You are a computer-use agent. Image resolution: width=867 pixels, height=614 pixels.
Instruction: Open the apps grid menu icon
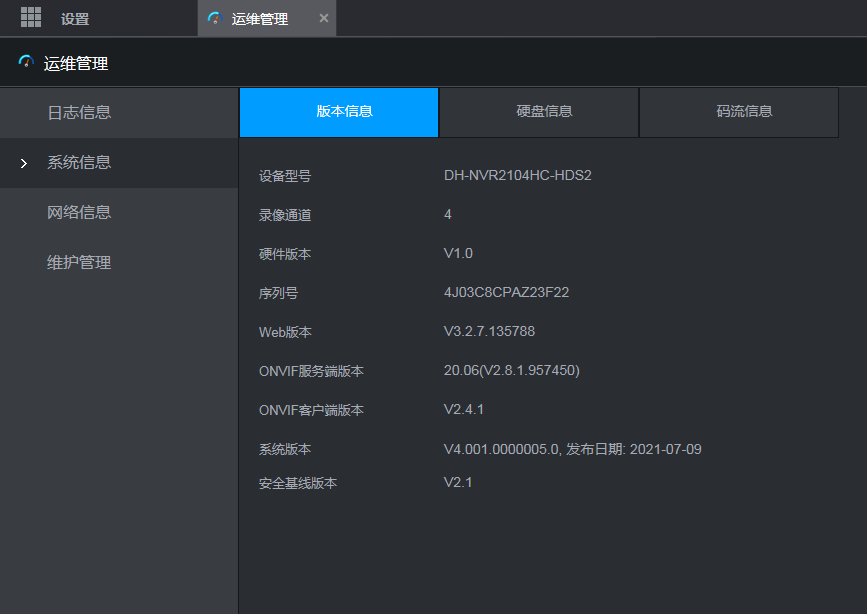pyautogui.click(x=31, y=17)
